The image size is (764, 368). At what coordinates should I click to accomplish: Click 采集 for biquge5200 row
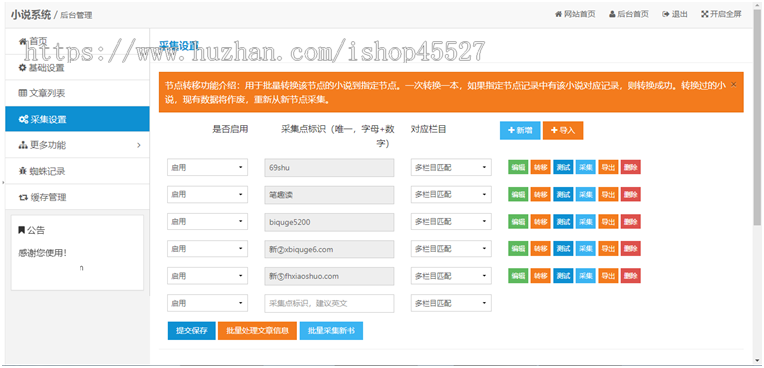pos(586,222)
